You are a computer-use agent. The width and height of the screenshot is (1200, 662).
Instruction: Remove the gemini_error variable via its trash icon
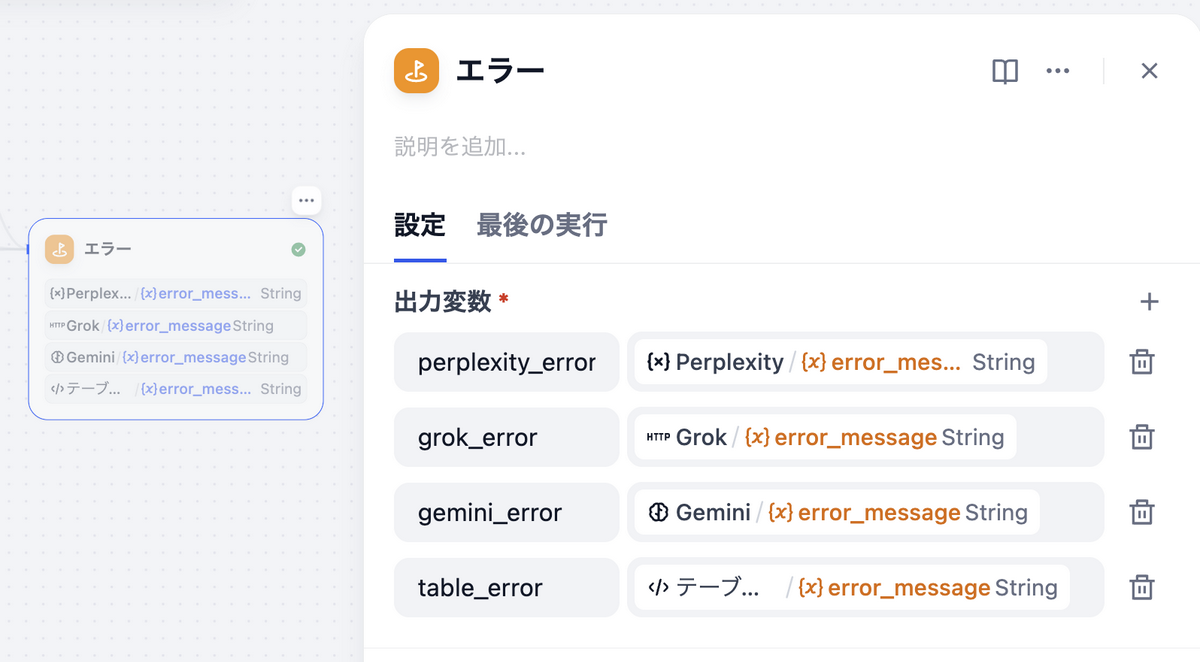[x=1142, y=512]
